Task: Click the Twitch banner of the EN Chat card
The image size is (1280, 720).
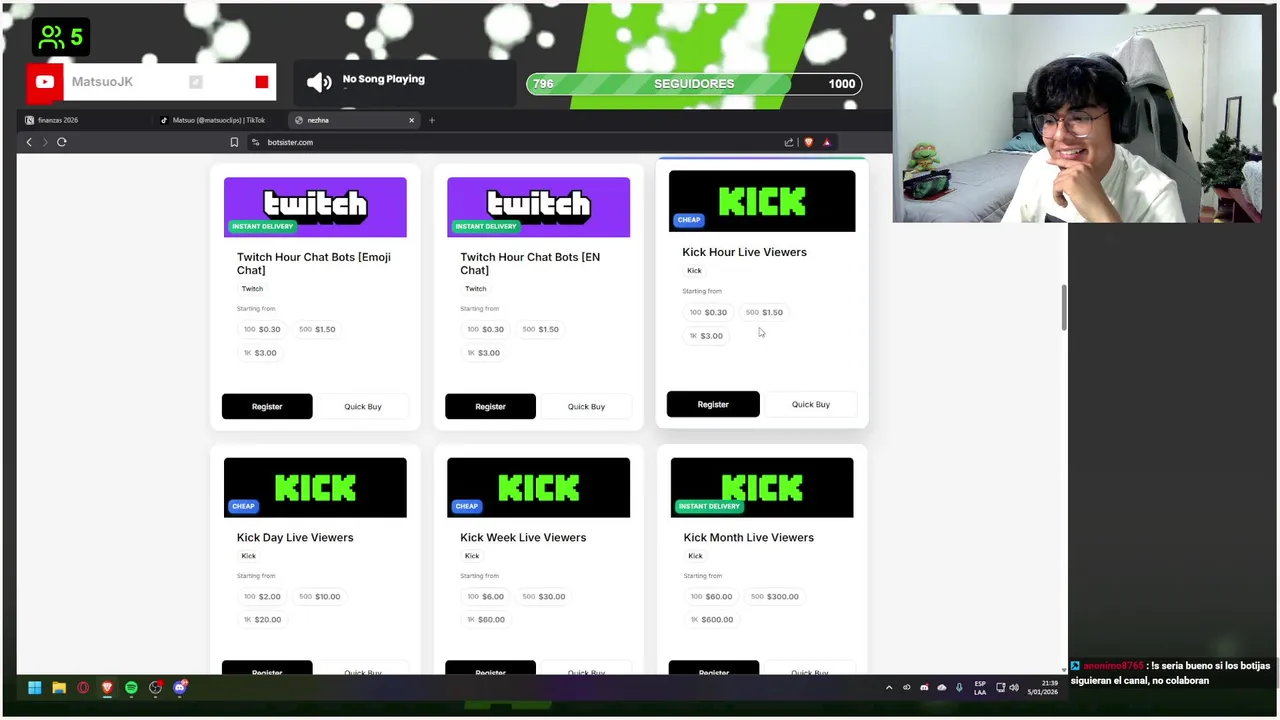Action: tap(538, 207)
